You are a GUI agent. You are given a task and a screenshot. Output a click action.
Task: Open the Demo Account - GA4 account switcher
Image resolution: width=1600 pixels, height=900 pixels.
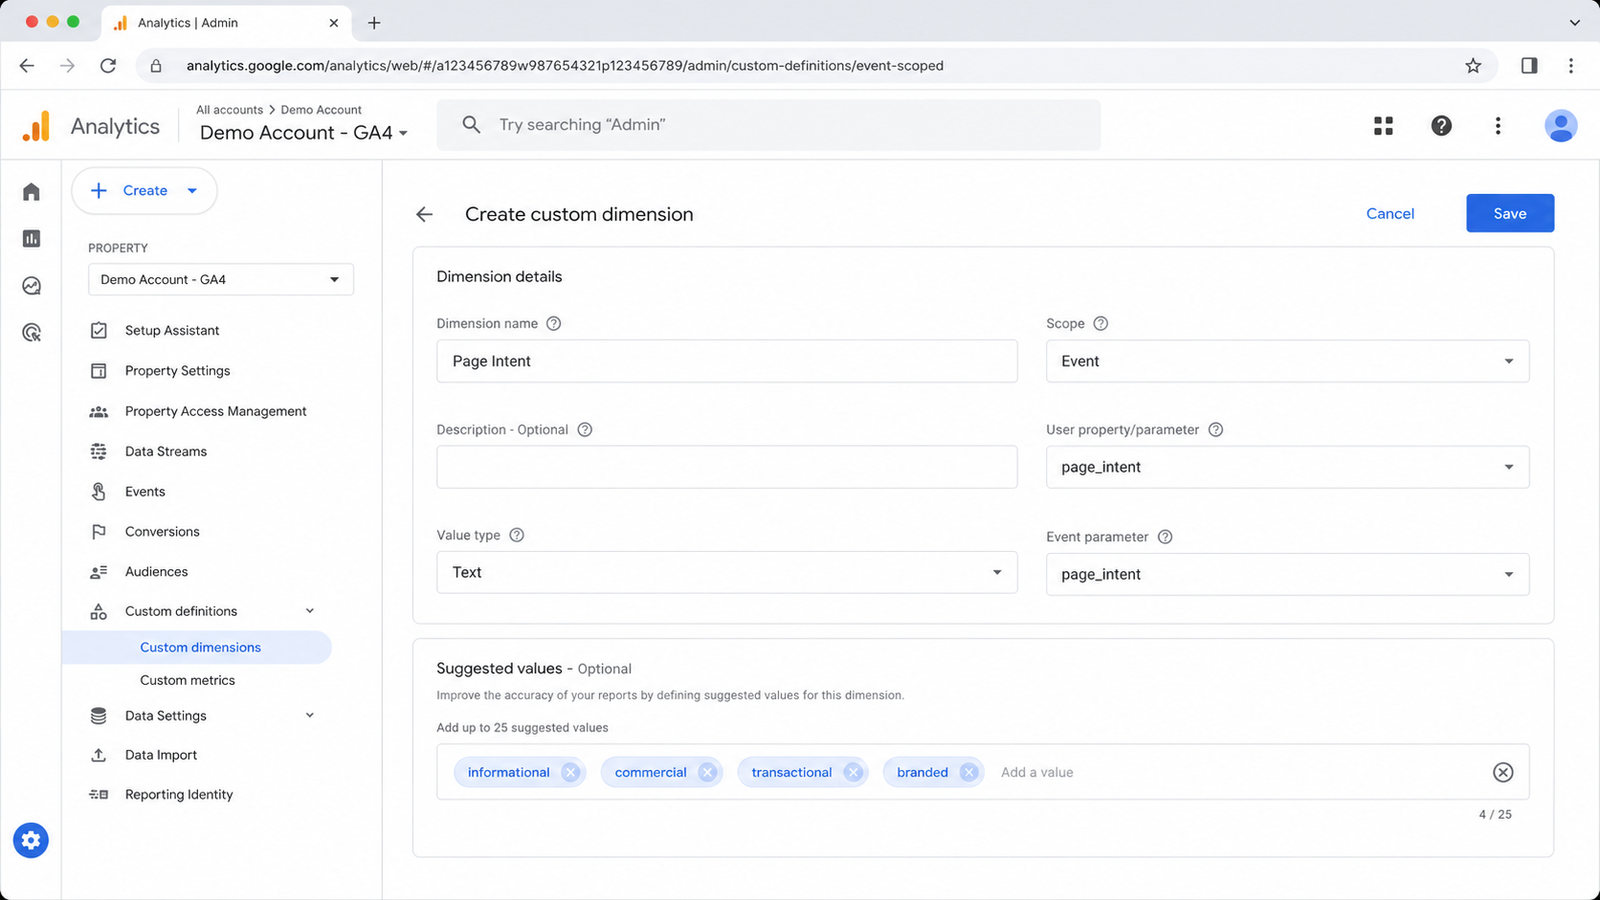[304, 132]
